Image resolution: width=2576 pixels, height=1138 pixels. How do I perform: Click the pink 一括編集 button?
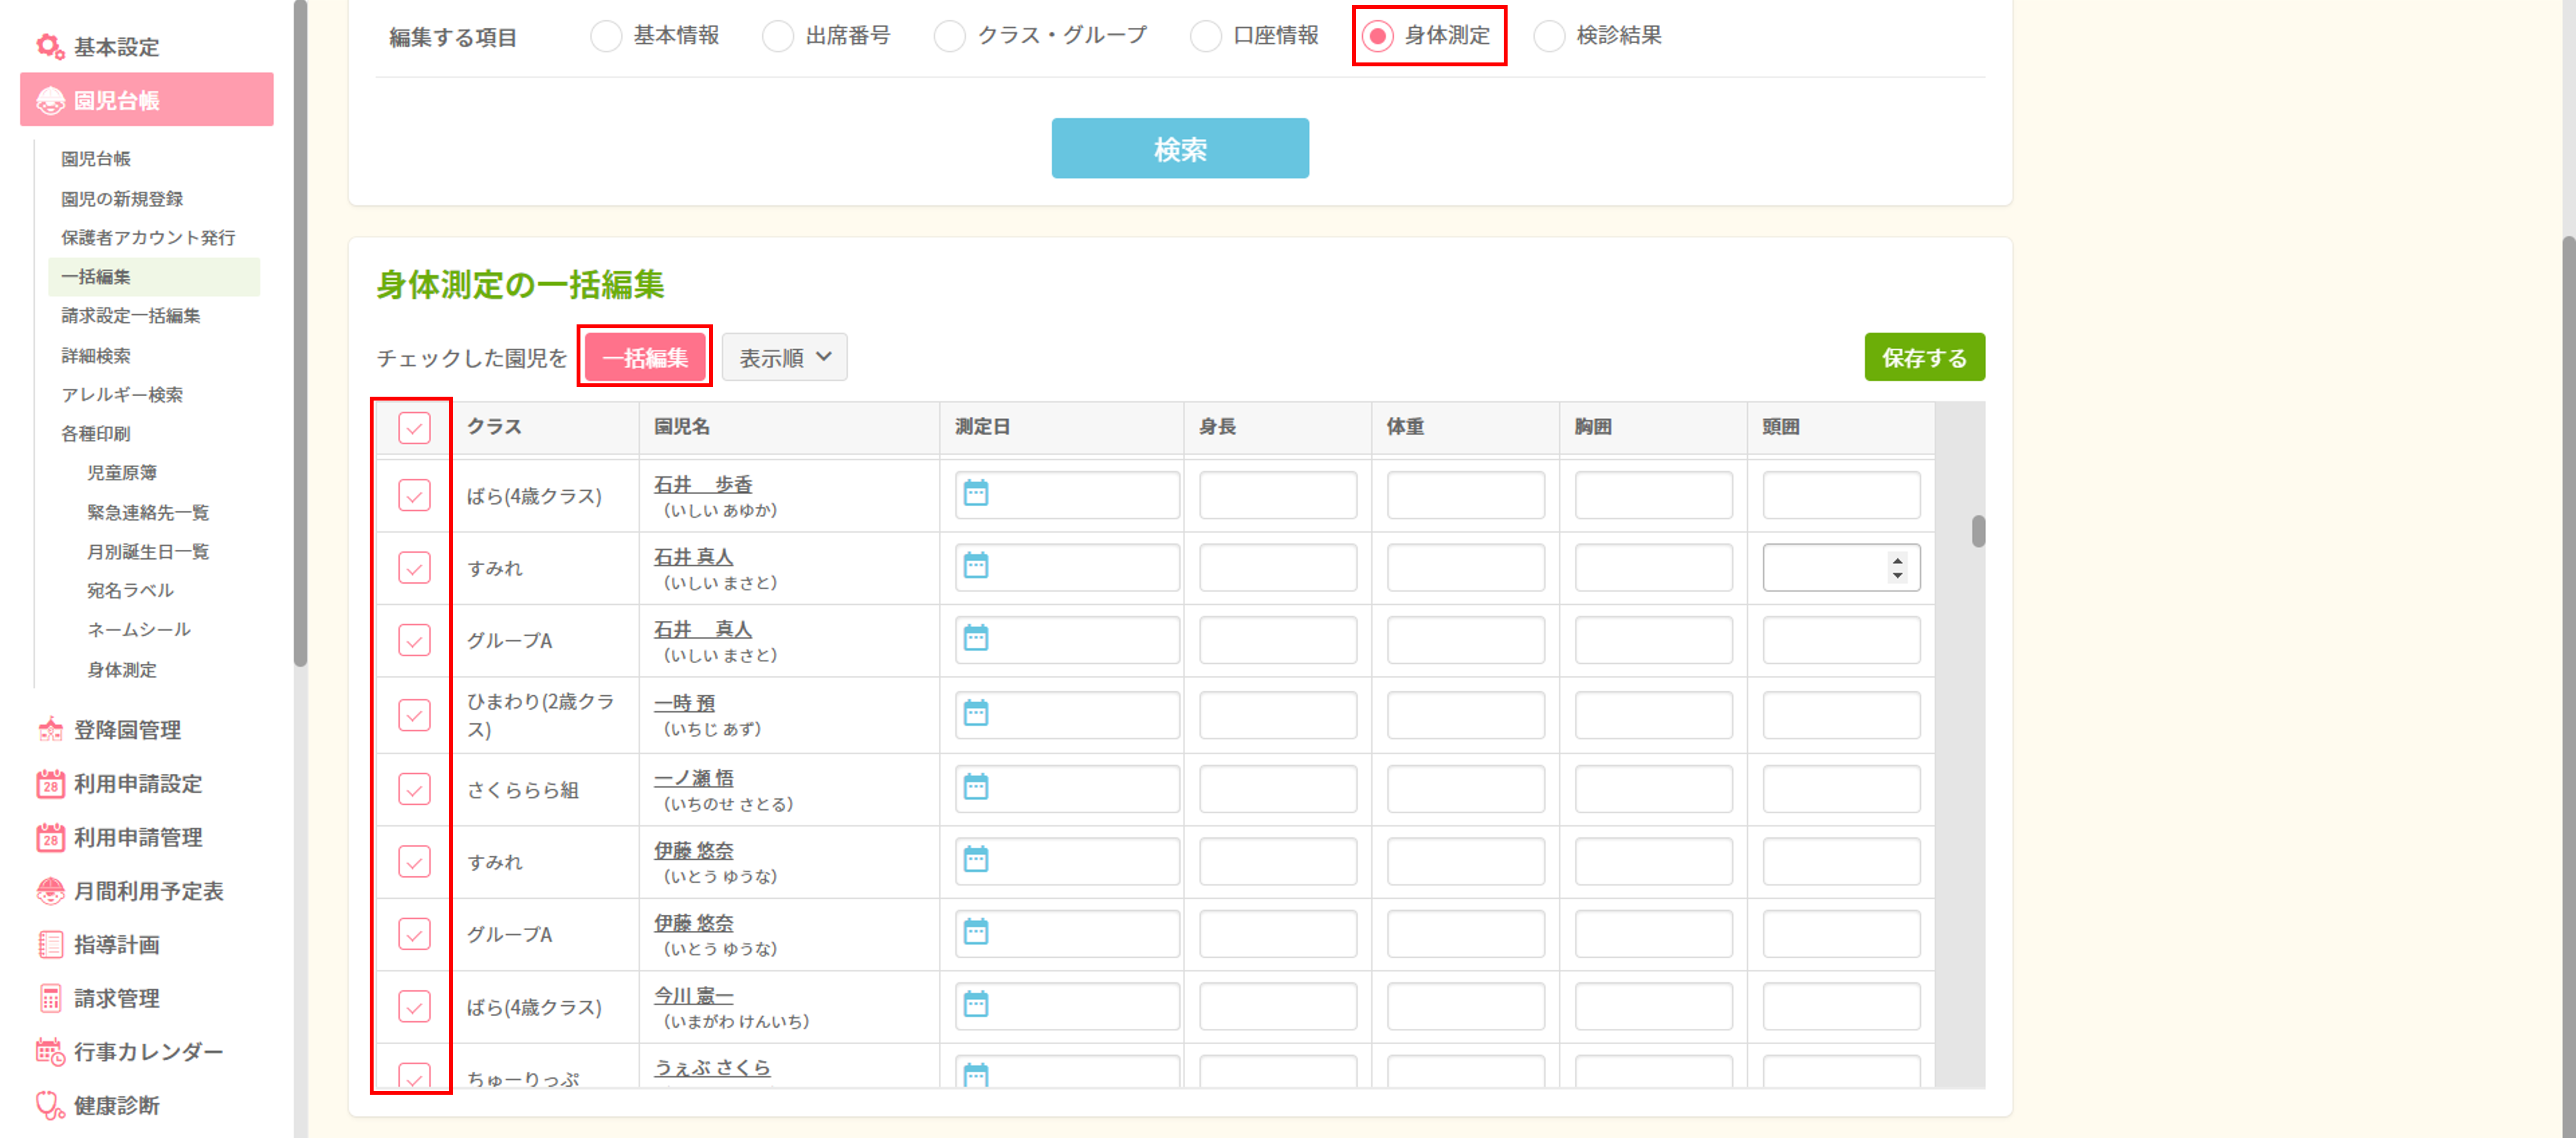(x=645, y=357)
